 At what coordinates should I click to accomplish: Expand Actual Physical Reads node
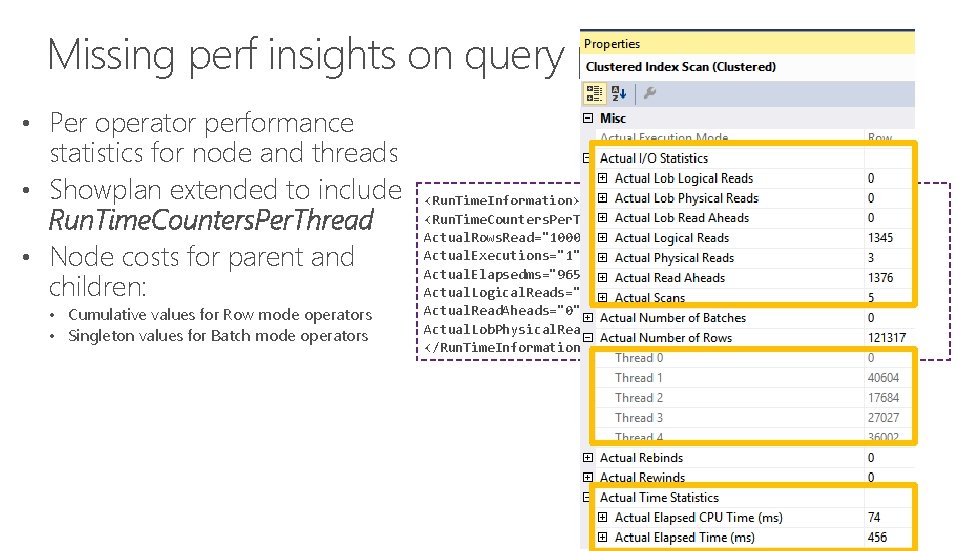pos(603,258)
